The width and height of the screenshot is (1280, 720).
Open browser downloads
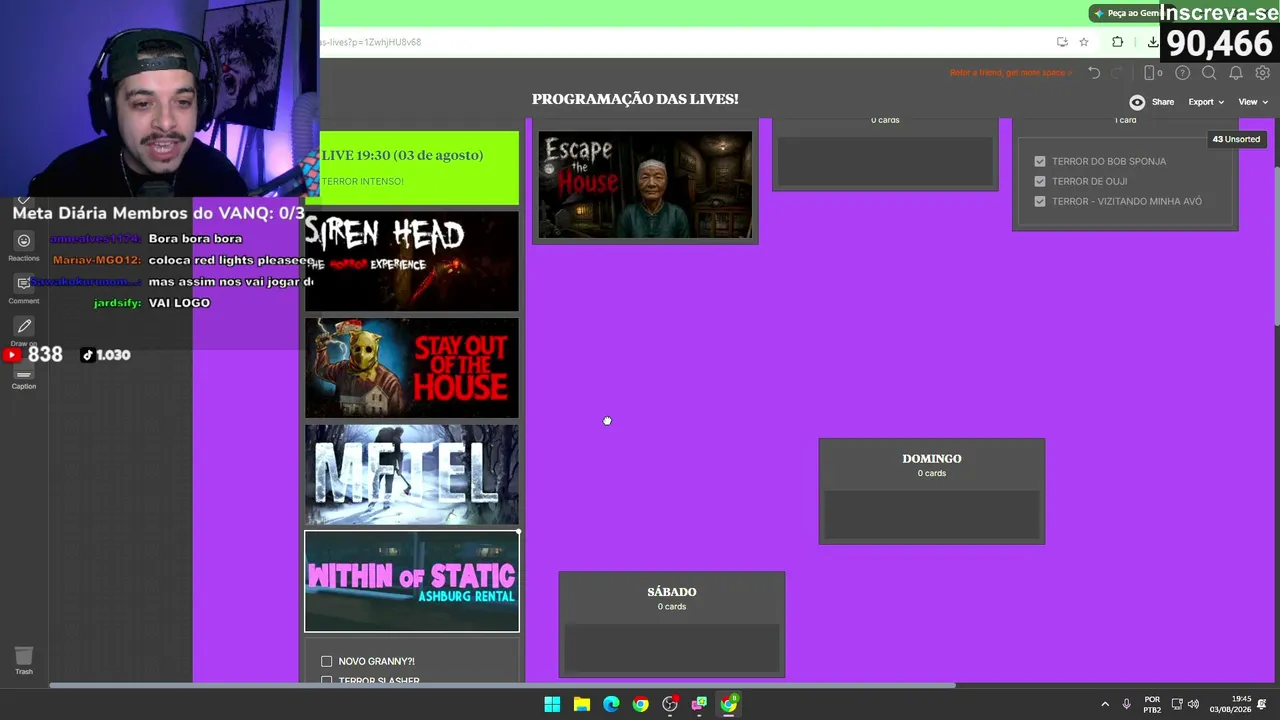(x=1153, y=42)
